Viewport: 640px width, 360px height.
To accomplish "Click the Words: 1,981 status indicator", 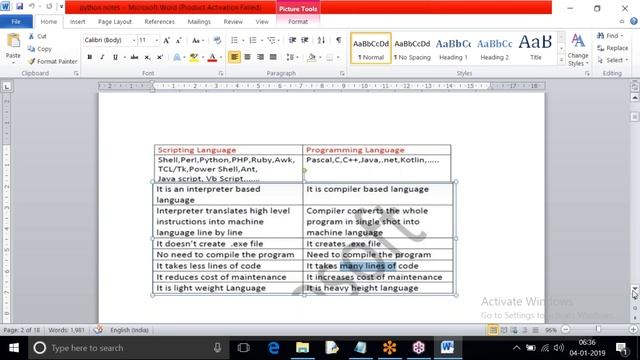I will 66,330.
